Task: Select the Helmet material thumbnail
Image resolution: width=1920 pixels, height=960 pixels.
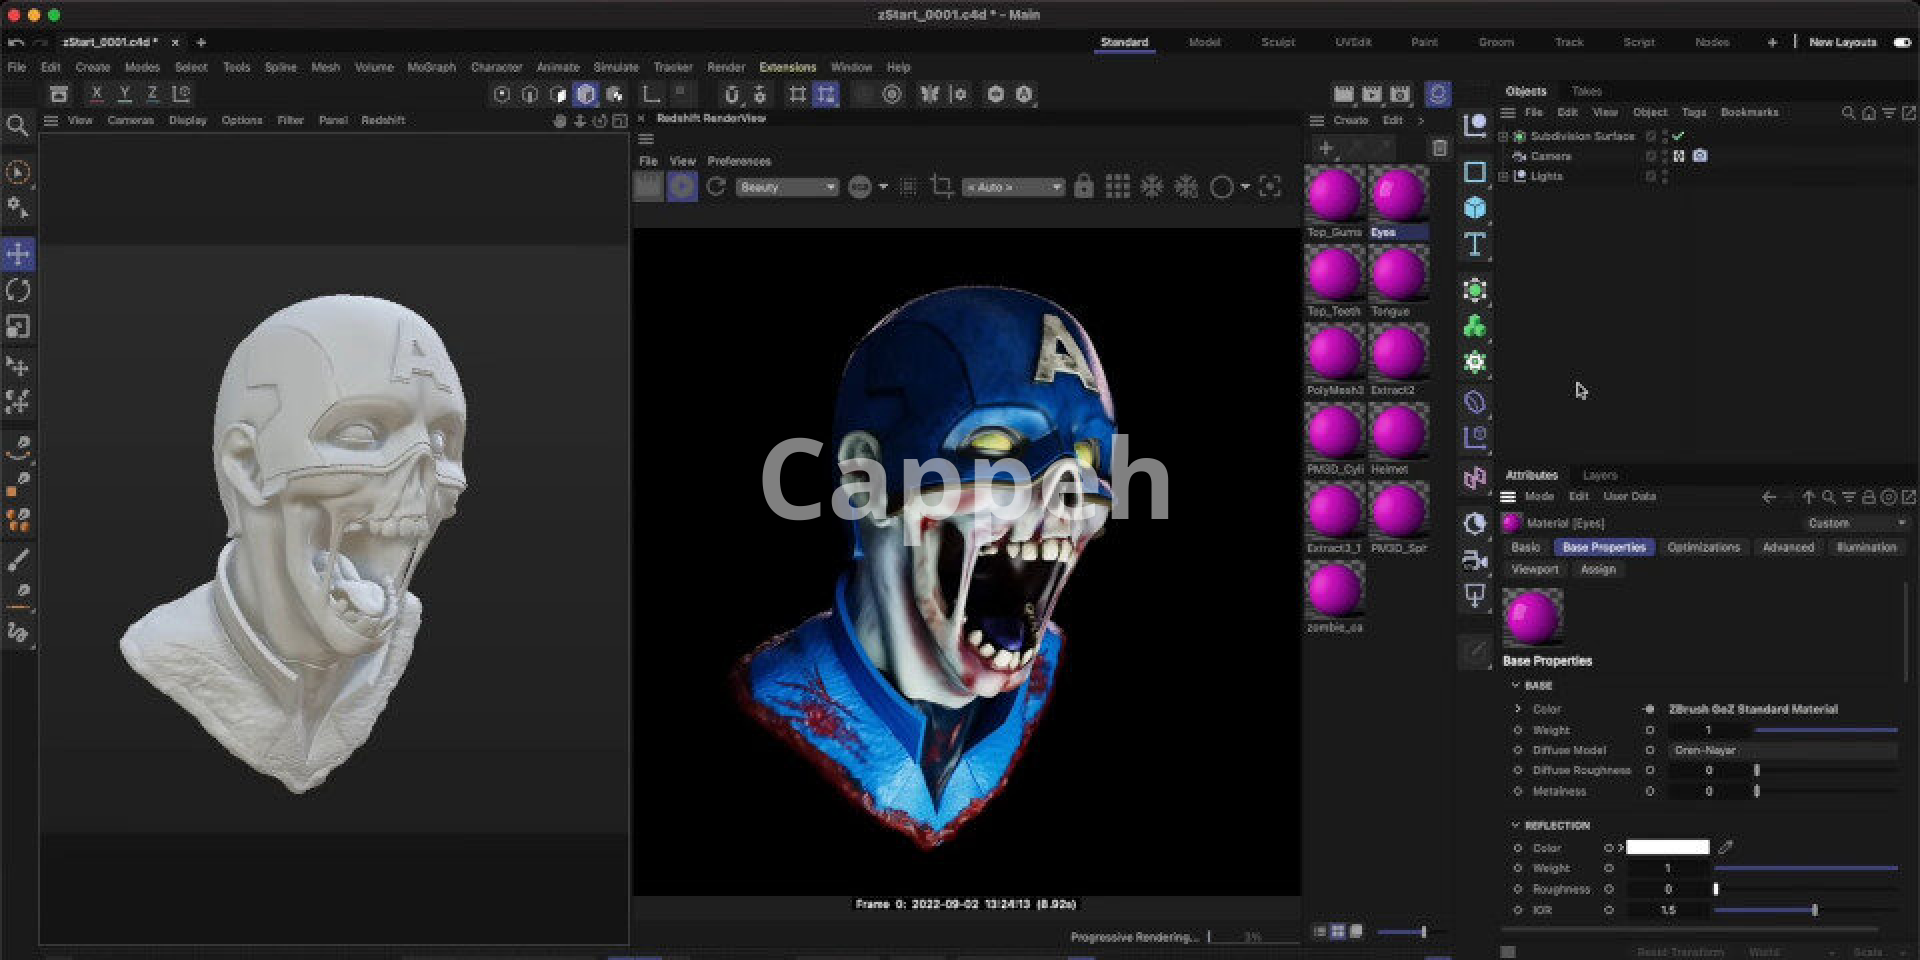Action: pos(1398,432)
